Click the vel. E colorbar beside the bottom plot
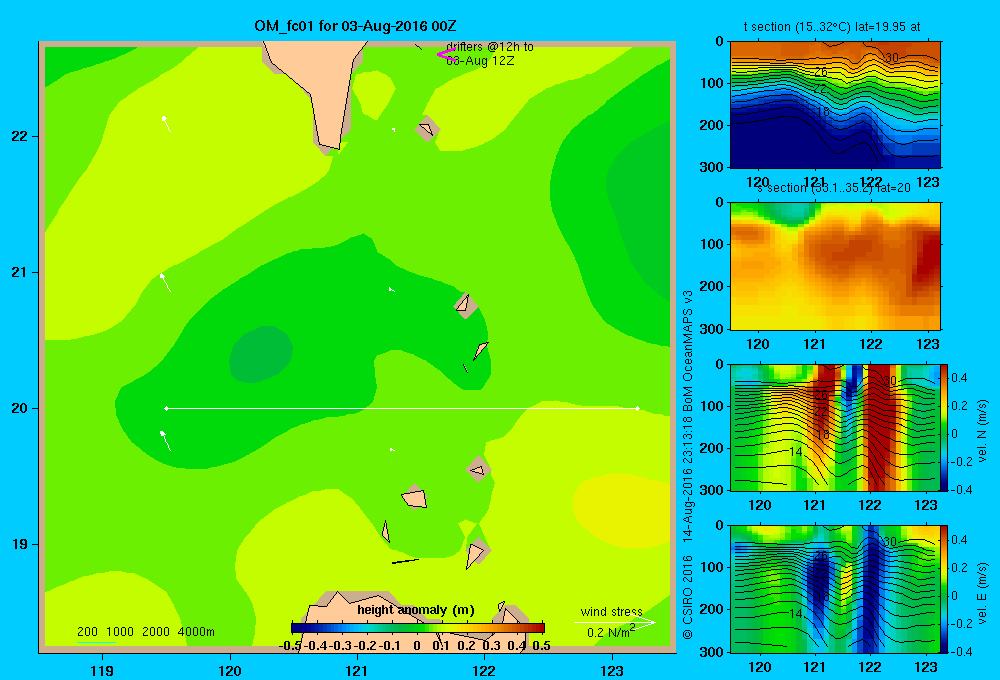Screen dimensions: 1000x680 [x=945, y=589]
